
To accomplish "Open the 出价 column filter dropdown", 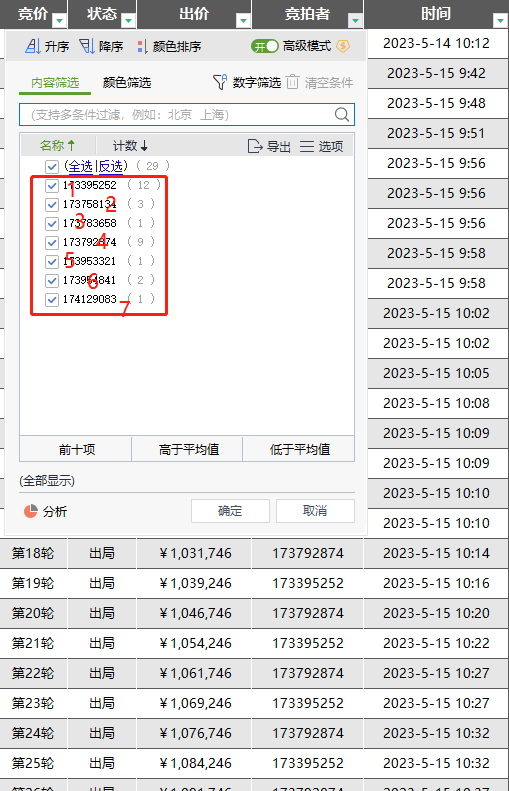I will click(244, 20).
